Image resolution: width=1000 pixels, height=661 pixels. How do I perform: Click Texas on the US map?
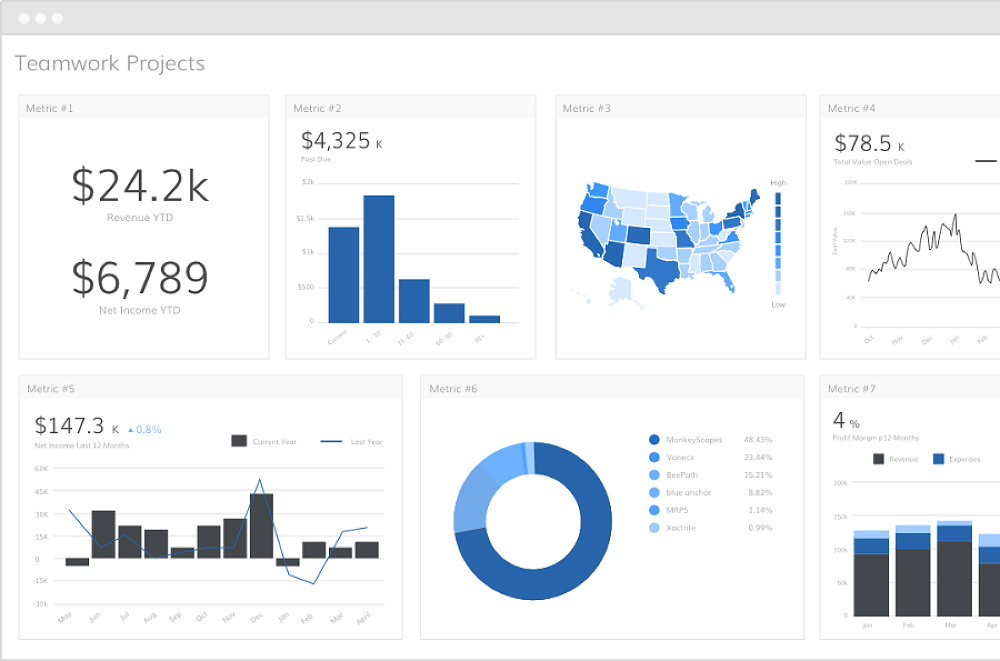(661, 271)
